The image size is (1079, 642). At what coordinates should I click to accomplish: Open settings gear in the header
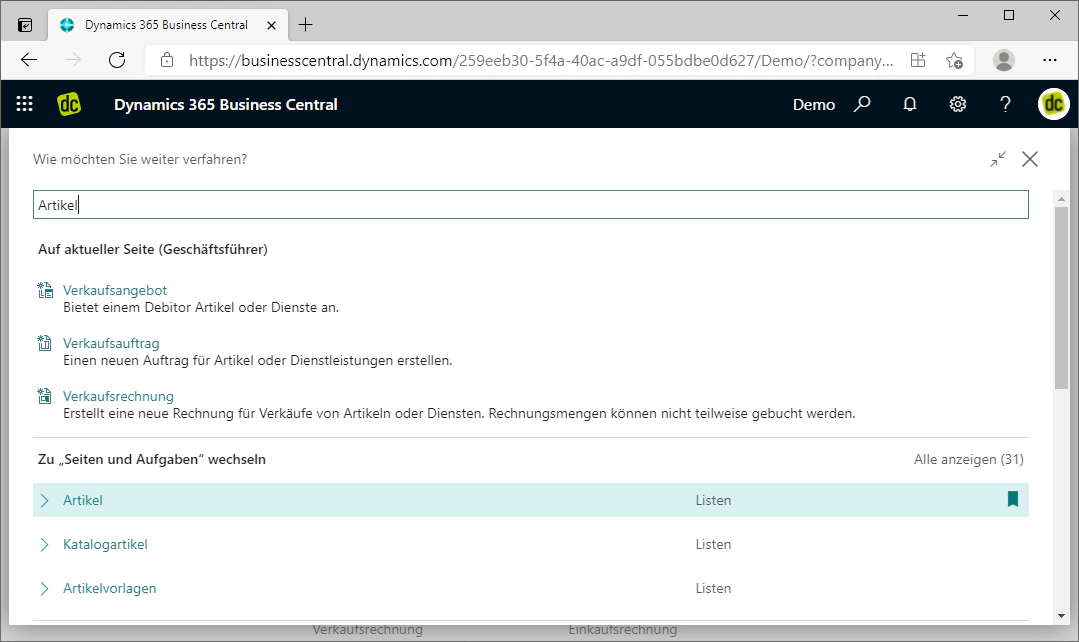958,104
